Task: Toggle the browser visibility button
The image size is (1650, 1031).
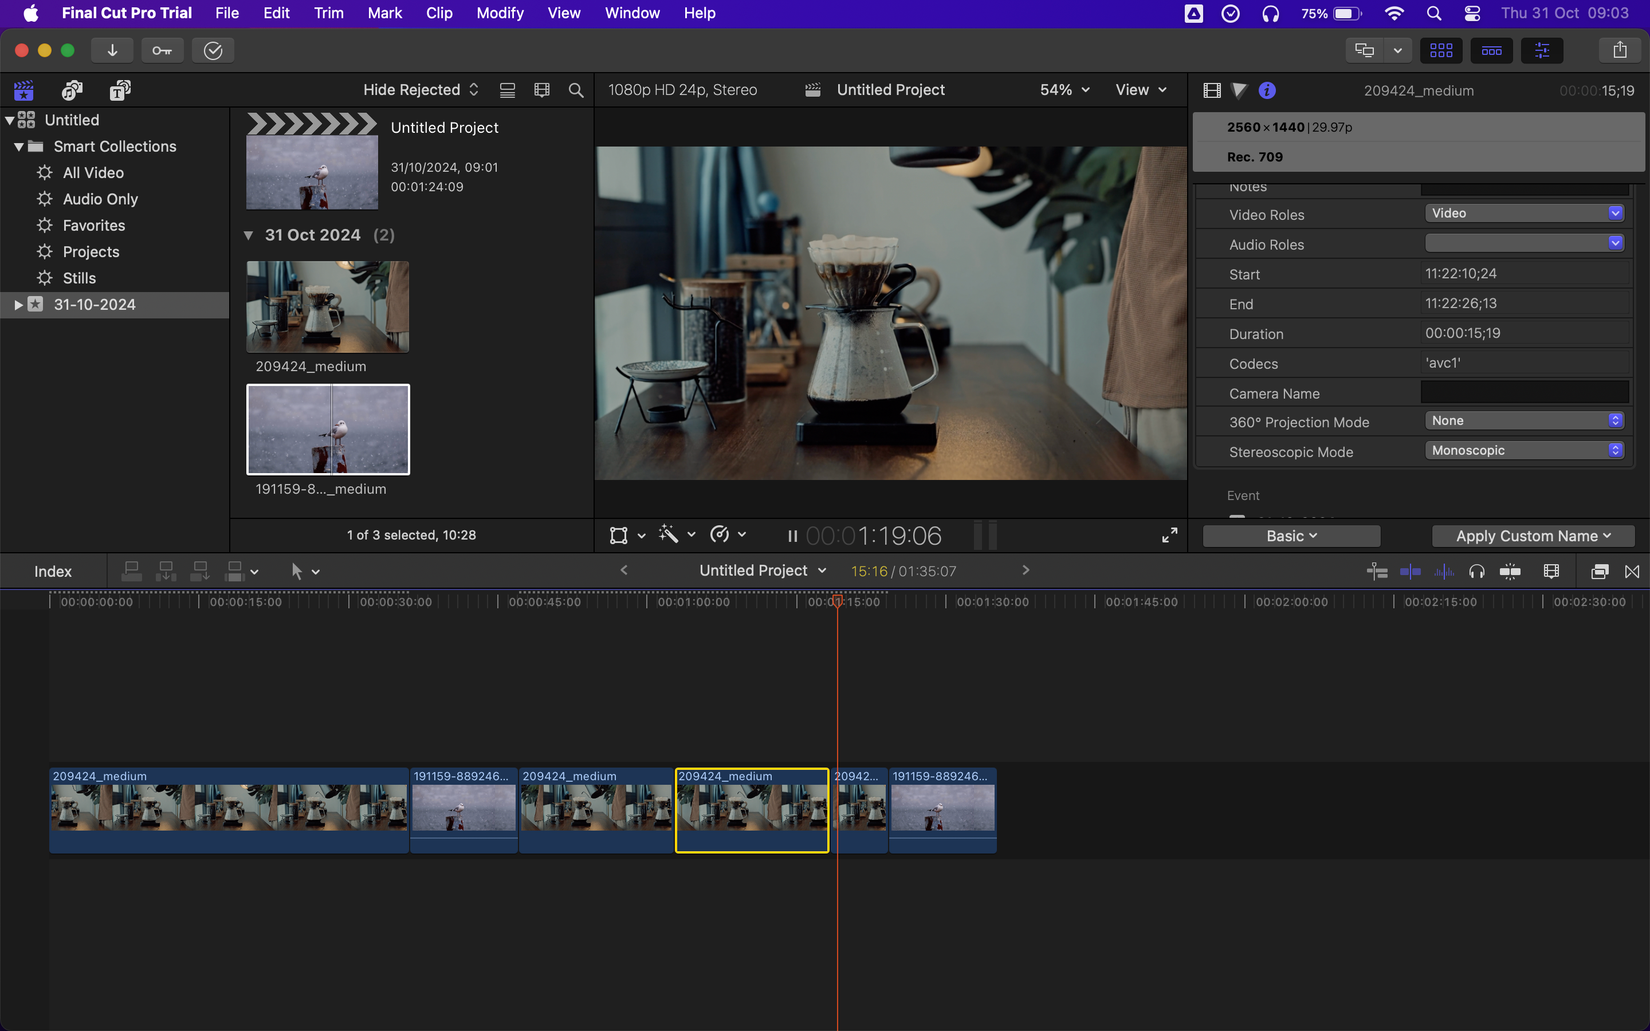Action: coord(1441,50)
